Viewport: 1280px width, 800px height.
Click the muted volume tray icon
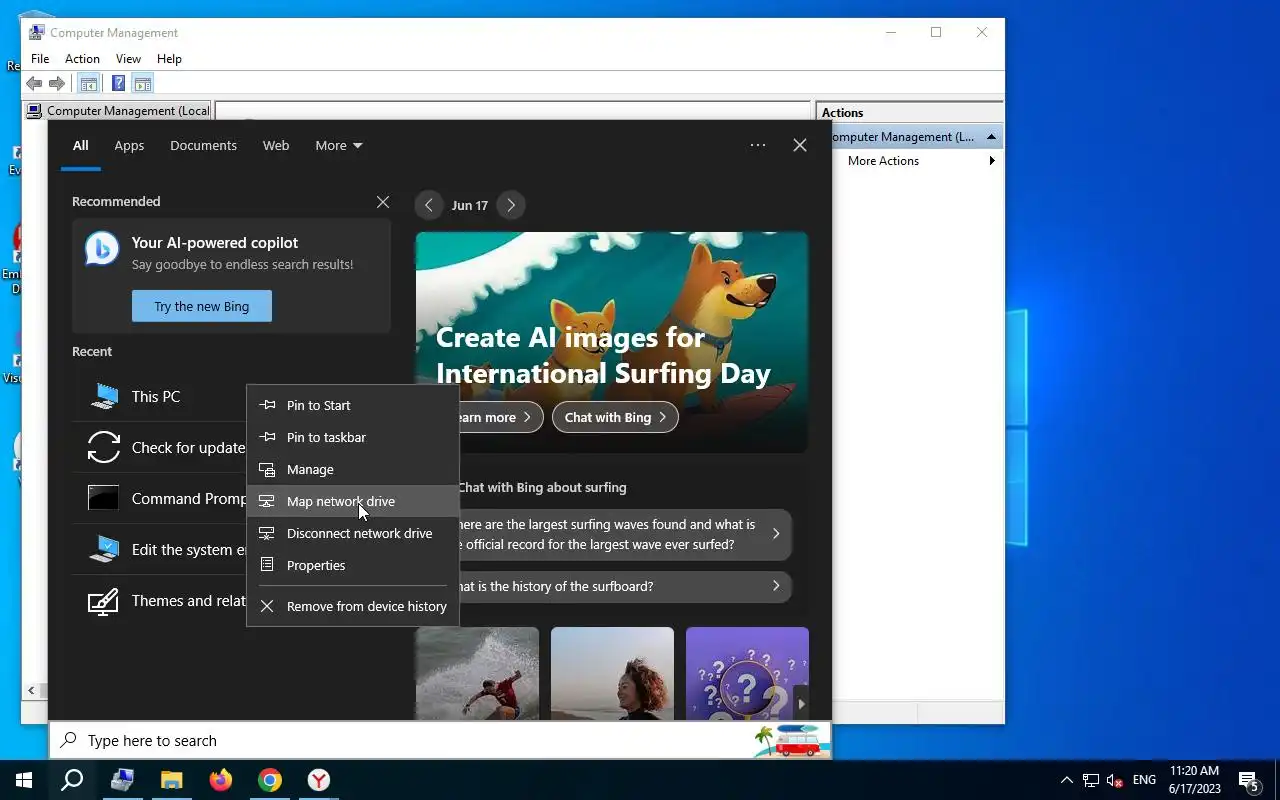pos(1115,780)
